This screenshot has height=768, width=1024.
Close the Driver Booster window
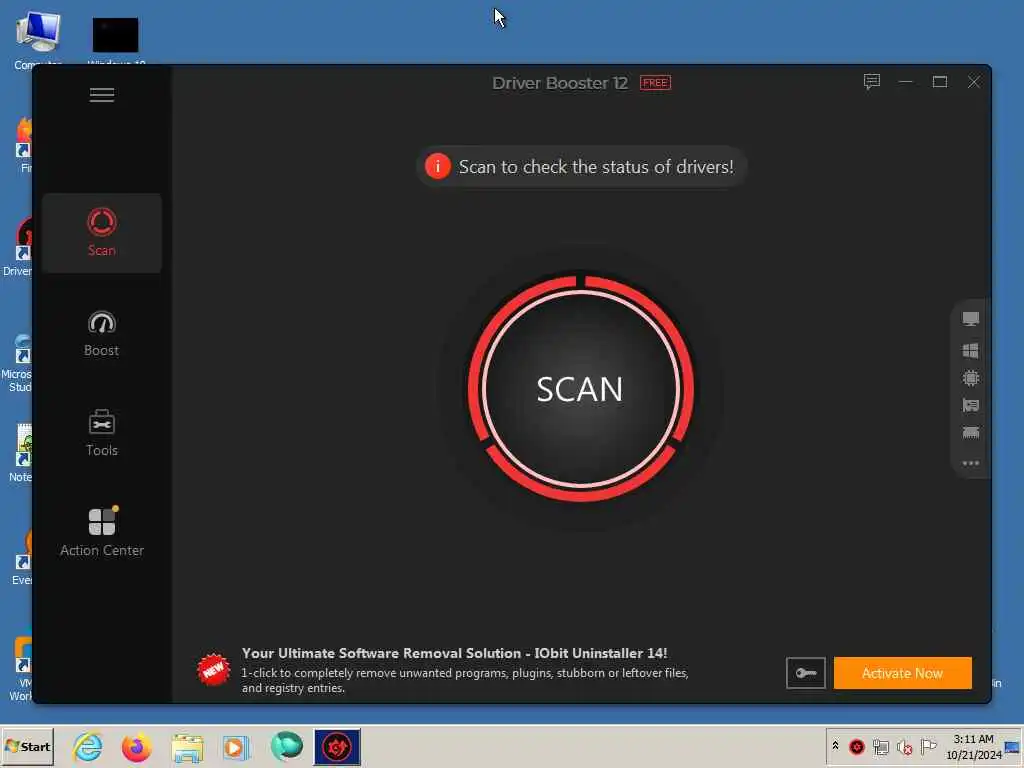974,82
